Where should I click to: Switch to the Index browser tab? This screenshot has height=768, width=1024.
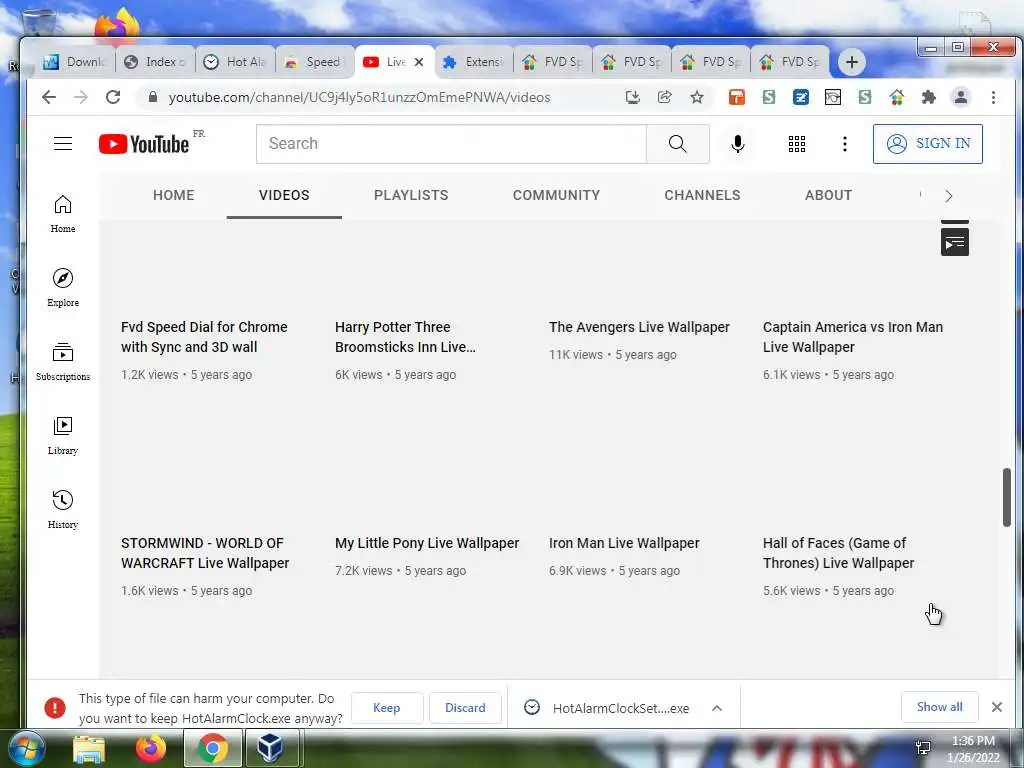tap(155, 62)
